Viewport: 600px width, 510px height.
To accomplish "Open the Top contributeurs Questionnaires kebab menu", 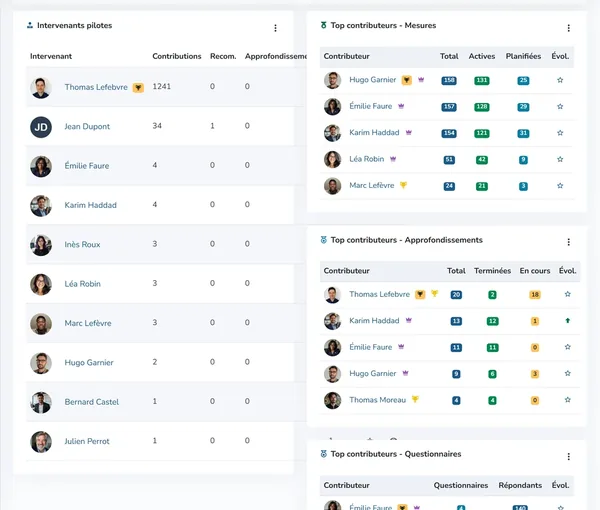I will coord(568,456).
